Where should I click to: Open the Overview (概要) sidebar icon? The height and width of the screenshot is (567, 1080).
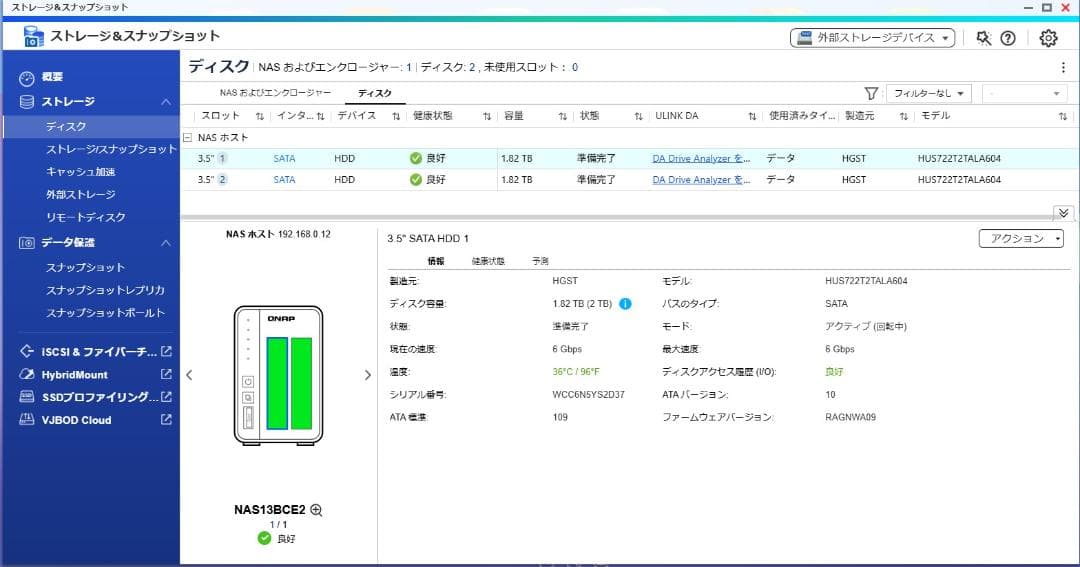coord(26,78)
